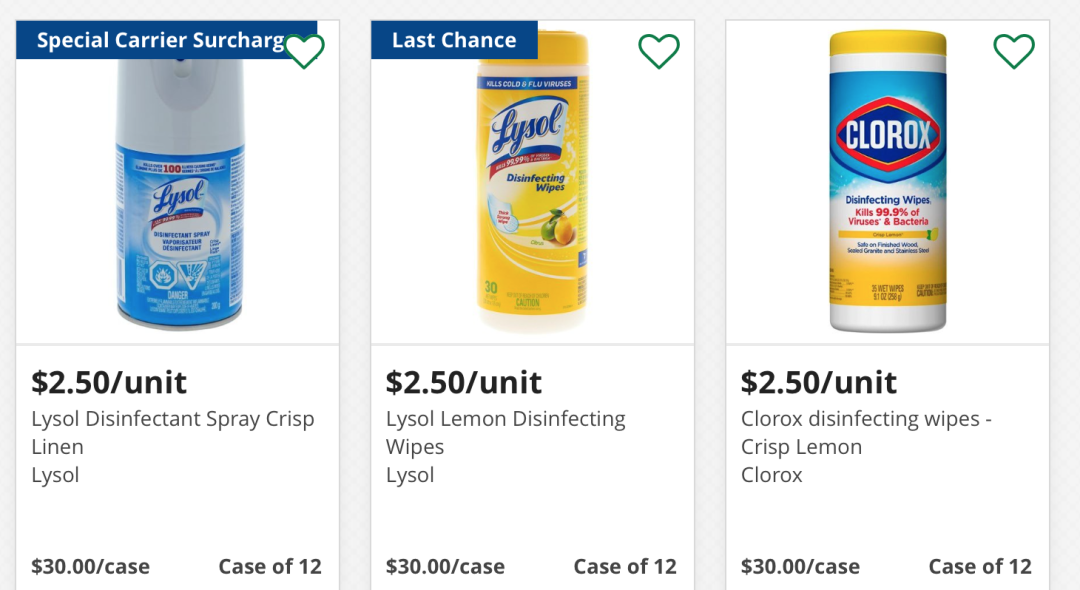The height and width of the screenshot is (590, 1080).
Task: Click Case of 12 on Lysol Lemon Wipes
Action: (625, 566)
